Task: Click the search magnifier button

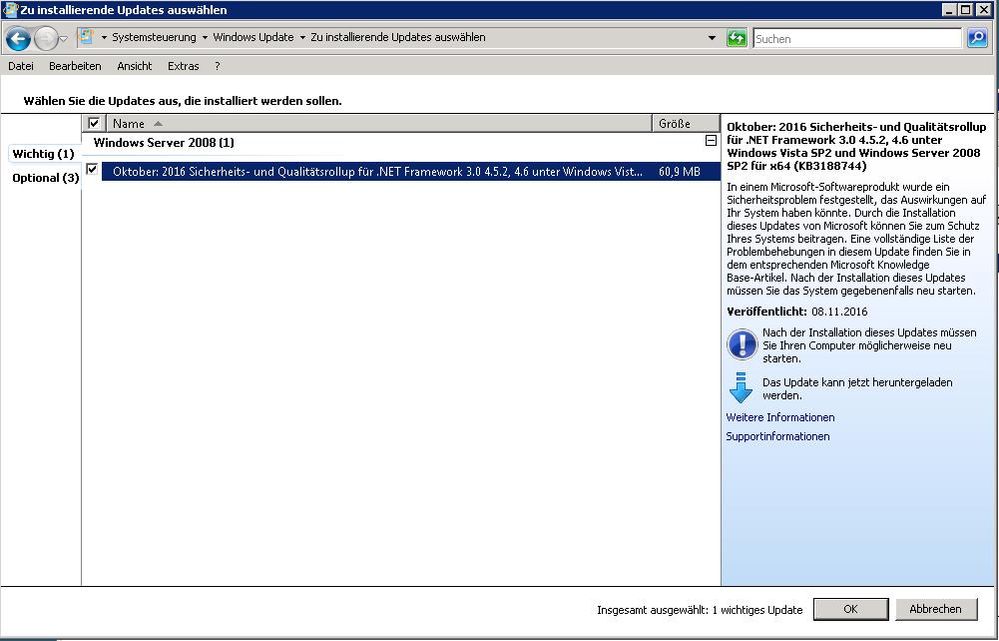Action: (977, 38)
